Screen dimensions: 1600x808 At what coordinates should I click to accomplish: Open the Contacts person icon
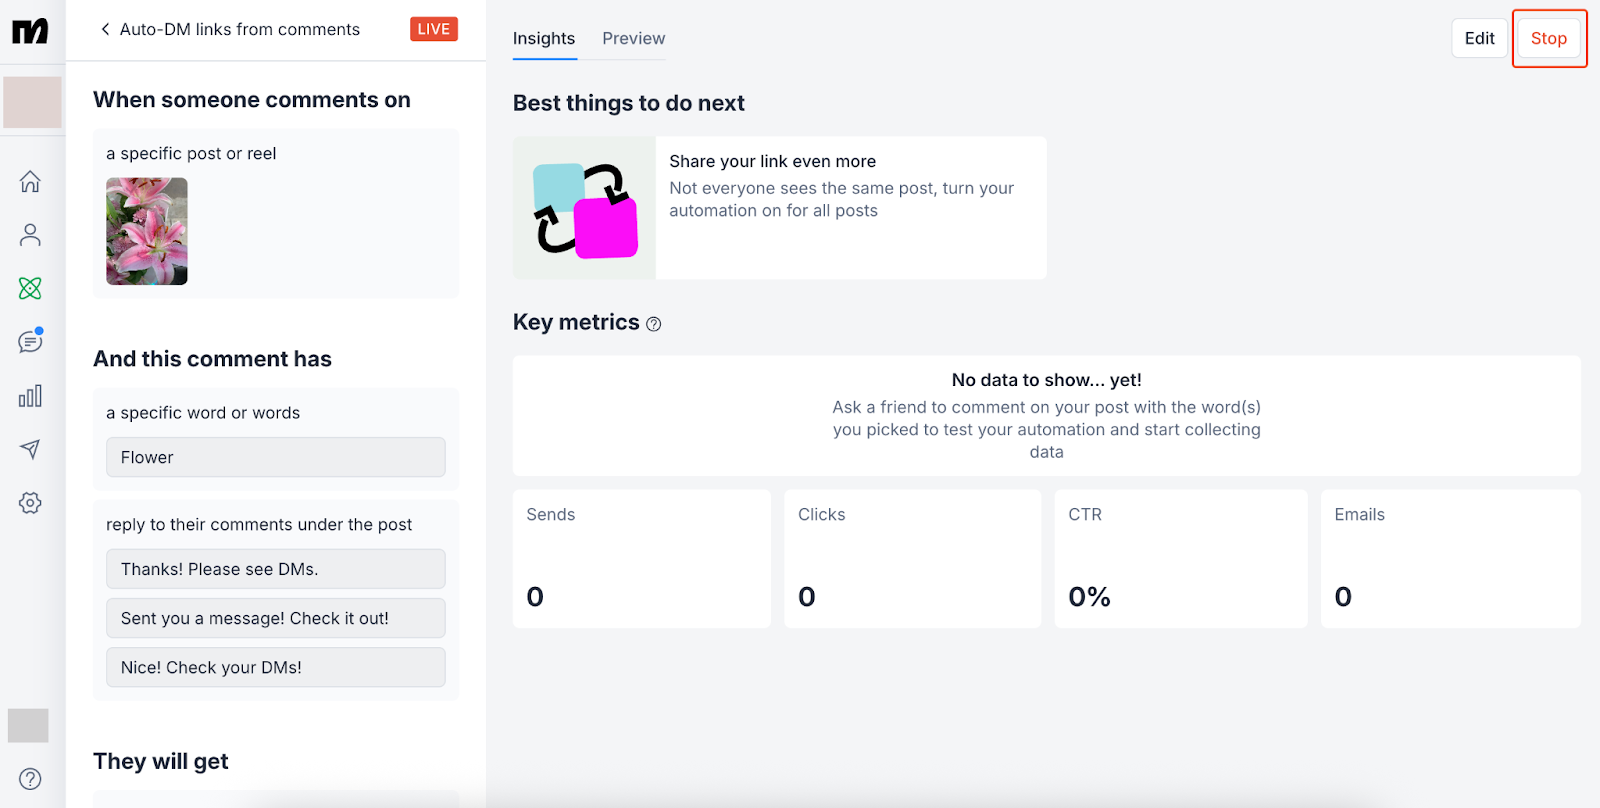(x=30, y=235)
